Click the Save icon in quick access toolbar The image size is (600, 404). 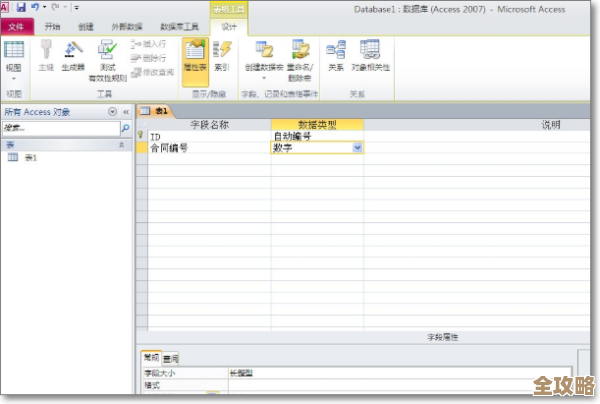(x=21, y=7)
